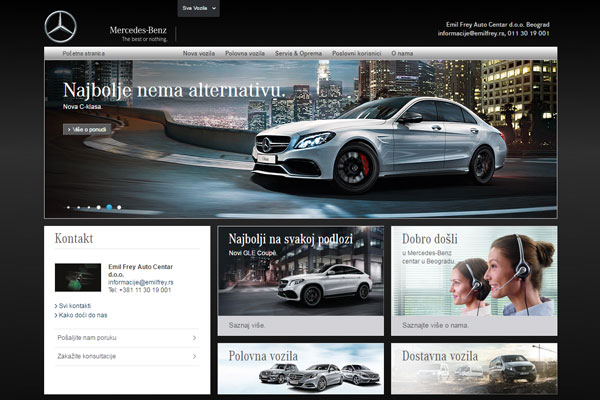Screen dimensions: 600x400
Task: Open Servis & Oprema menu
Action: [298, 53]
